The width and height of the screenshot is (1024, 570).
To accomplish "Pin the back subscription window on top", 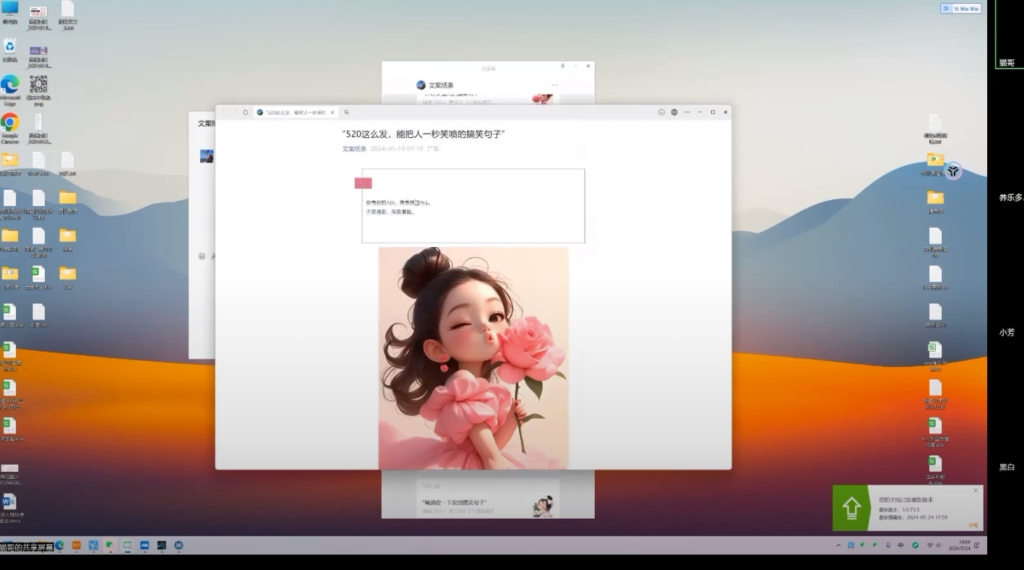I will [563, 66].
